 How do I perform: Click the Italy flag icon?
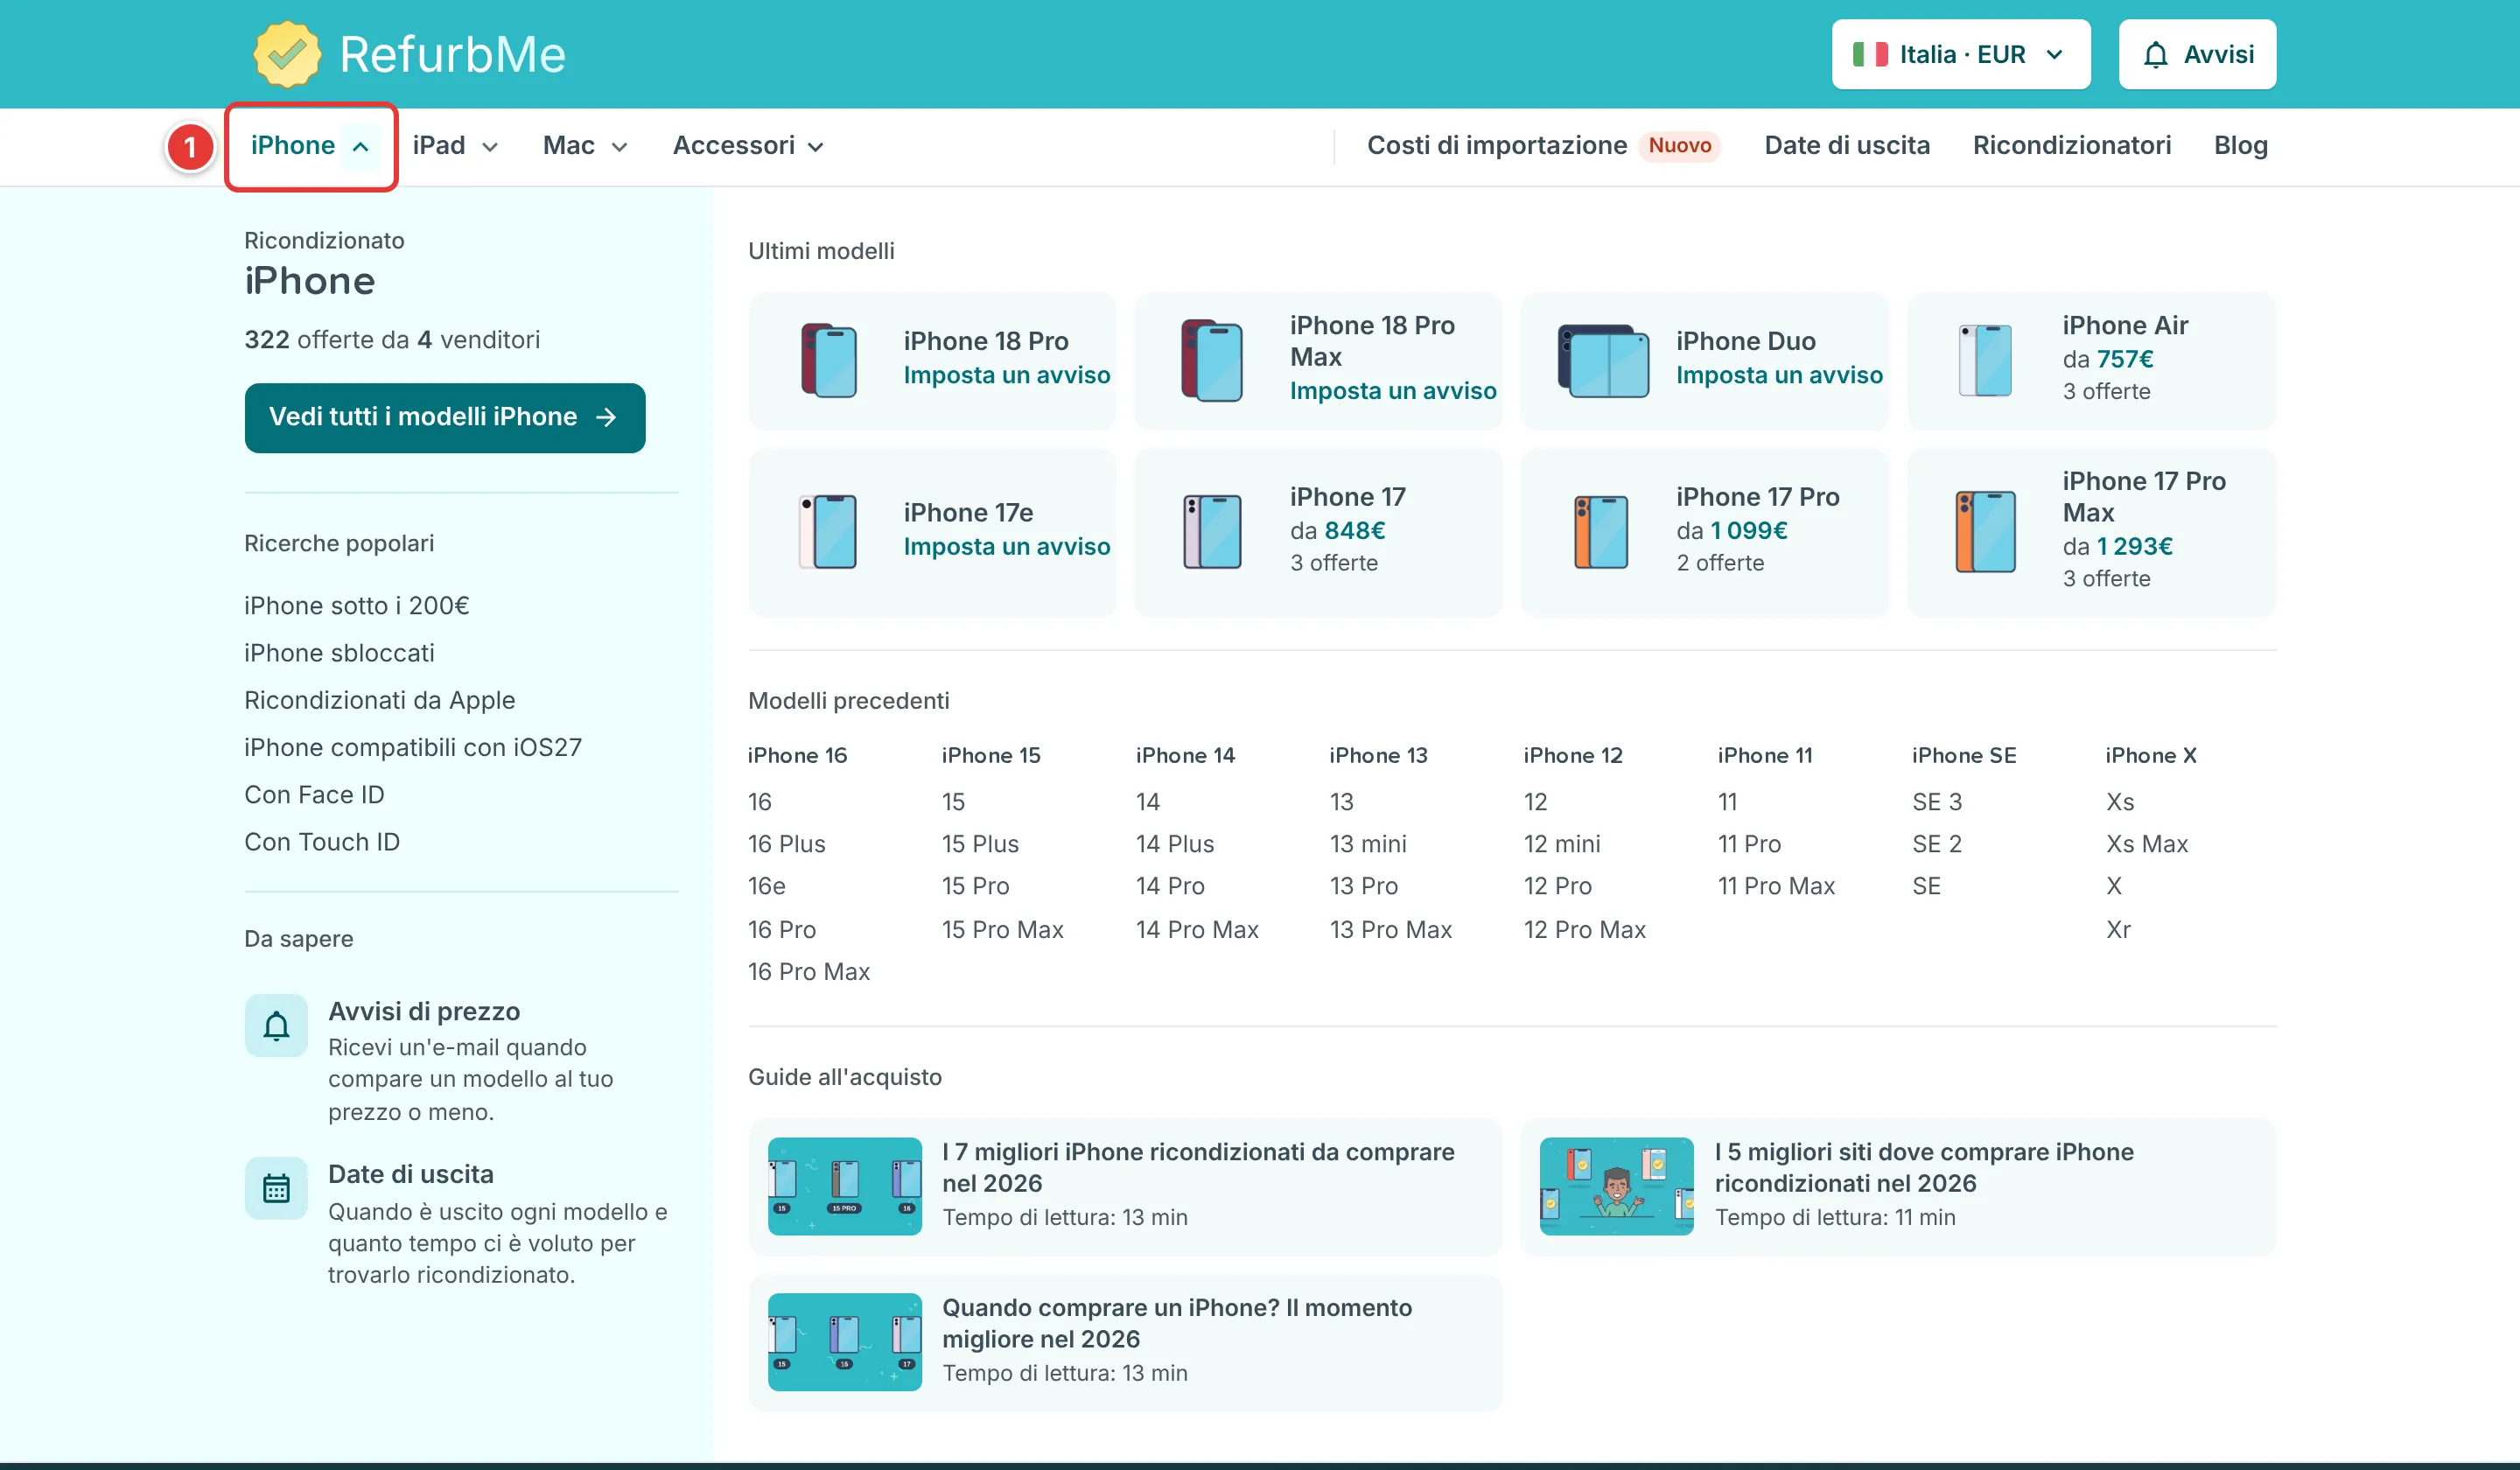(1869, 54)
